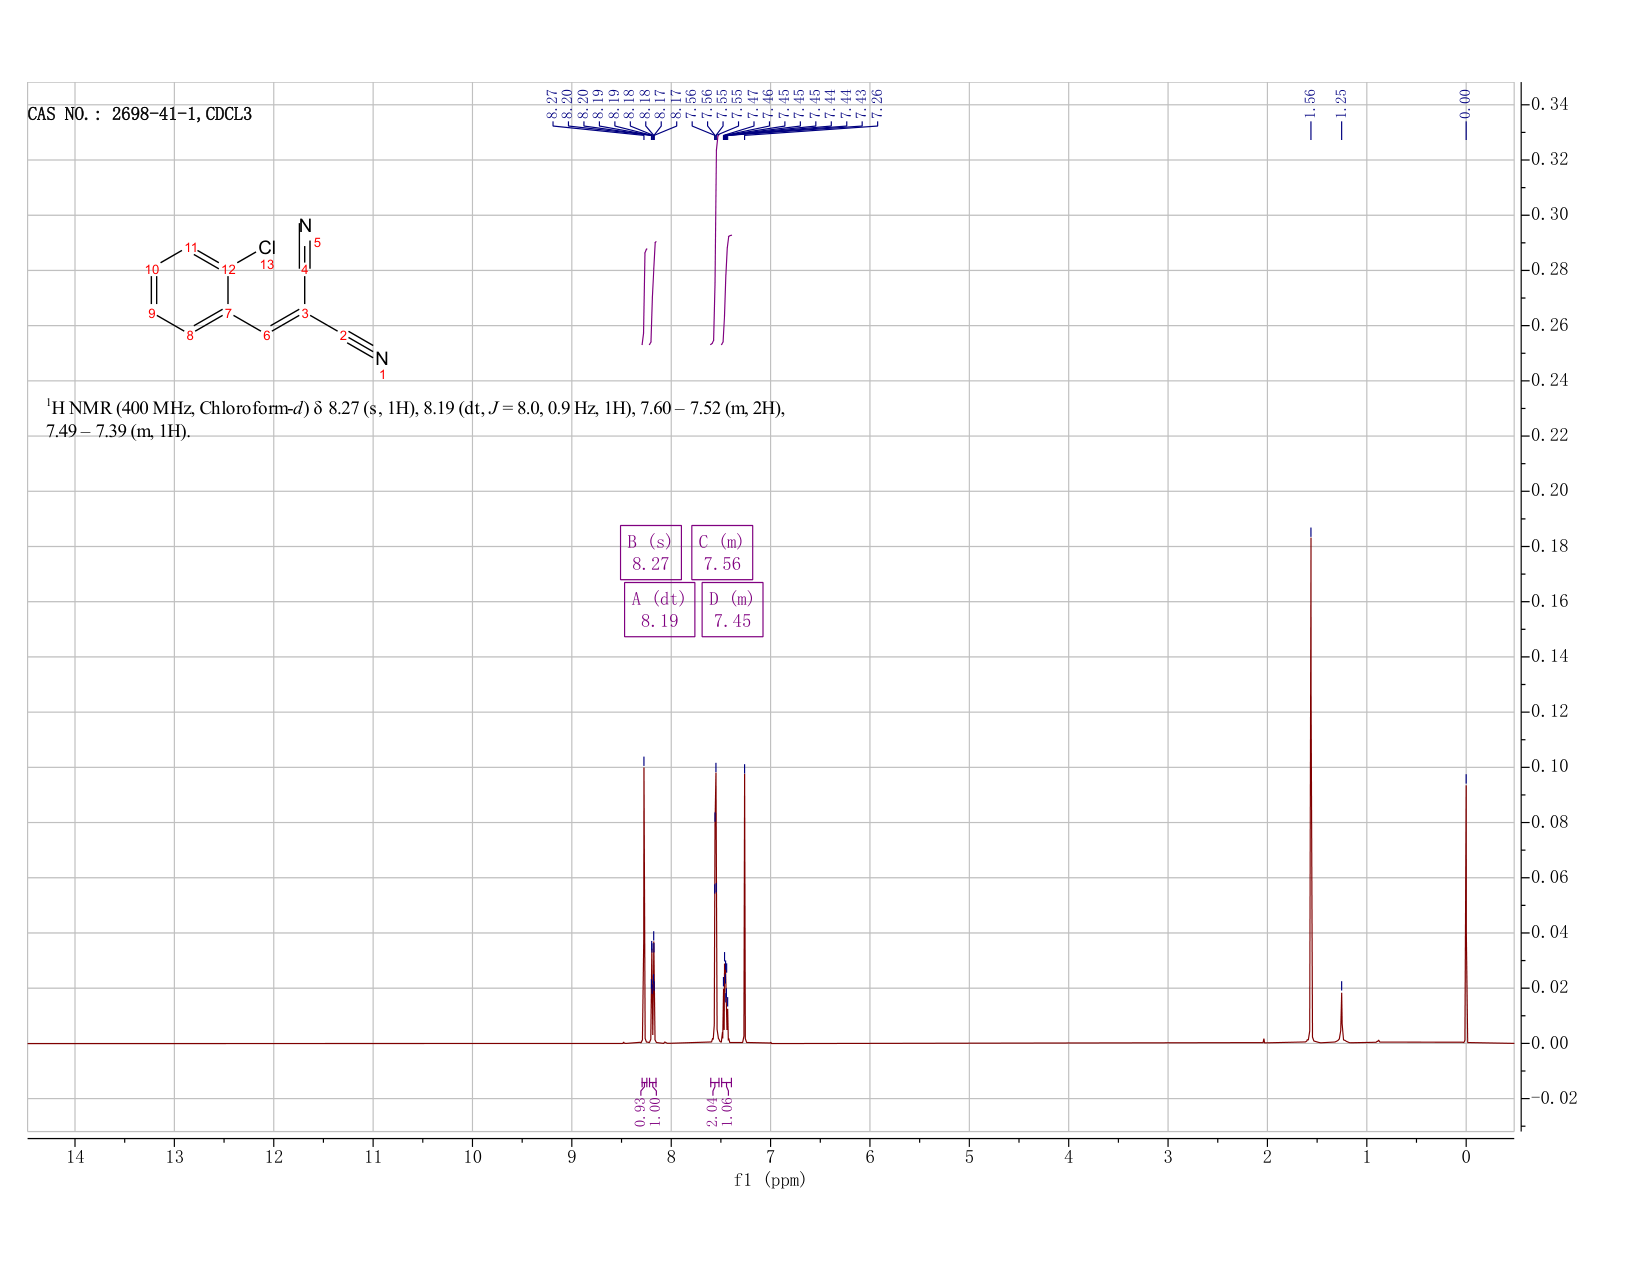Click the tall water peak at 1.56 ppm

(x=1310, y=790)
